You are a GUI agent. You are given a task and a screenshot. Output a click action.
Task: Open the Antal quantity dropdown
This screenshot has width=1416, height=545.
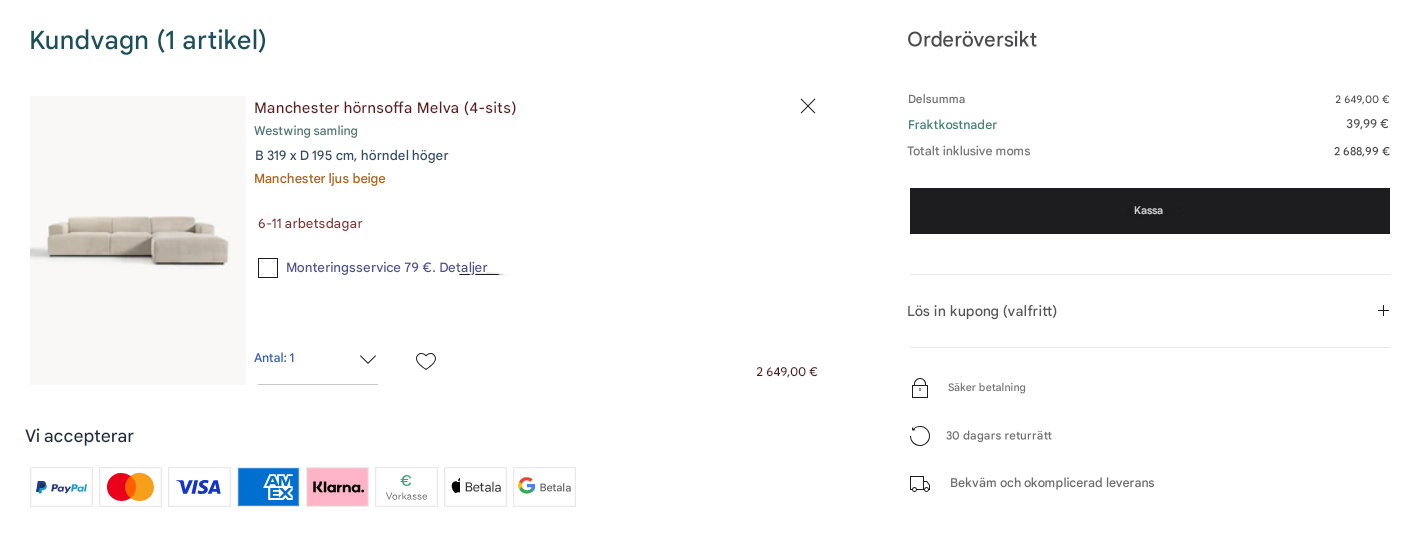317,359
